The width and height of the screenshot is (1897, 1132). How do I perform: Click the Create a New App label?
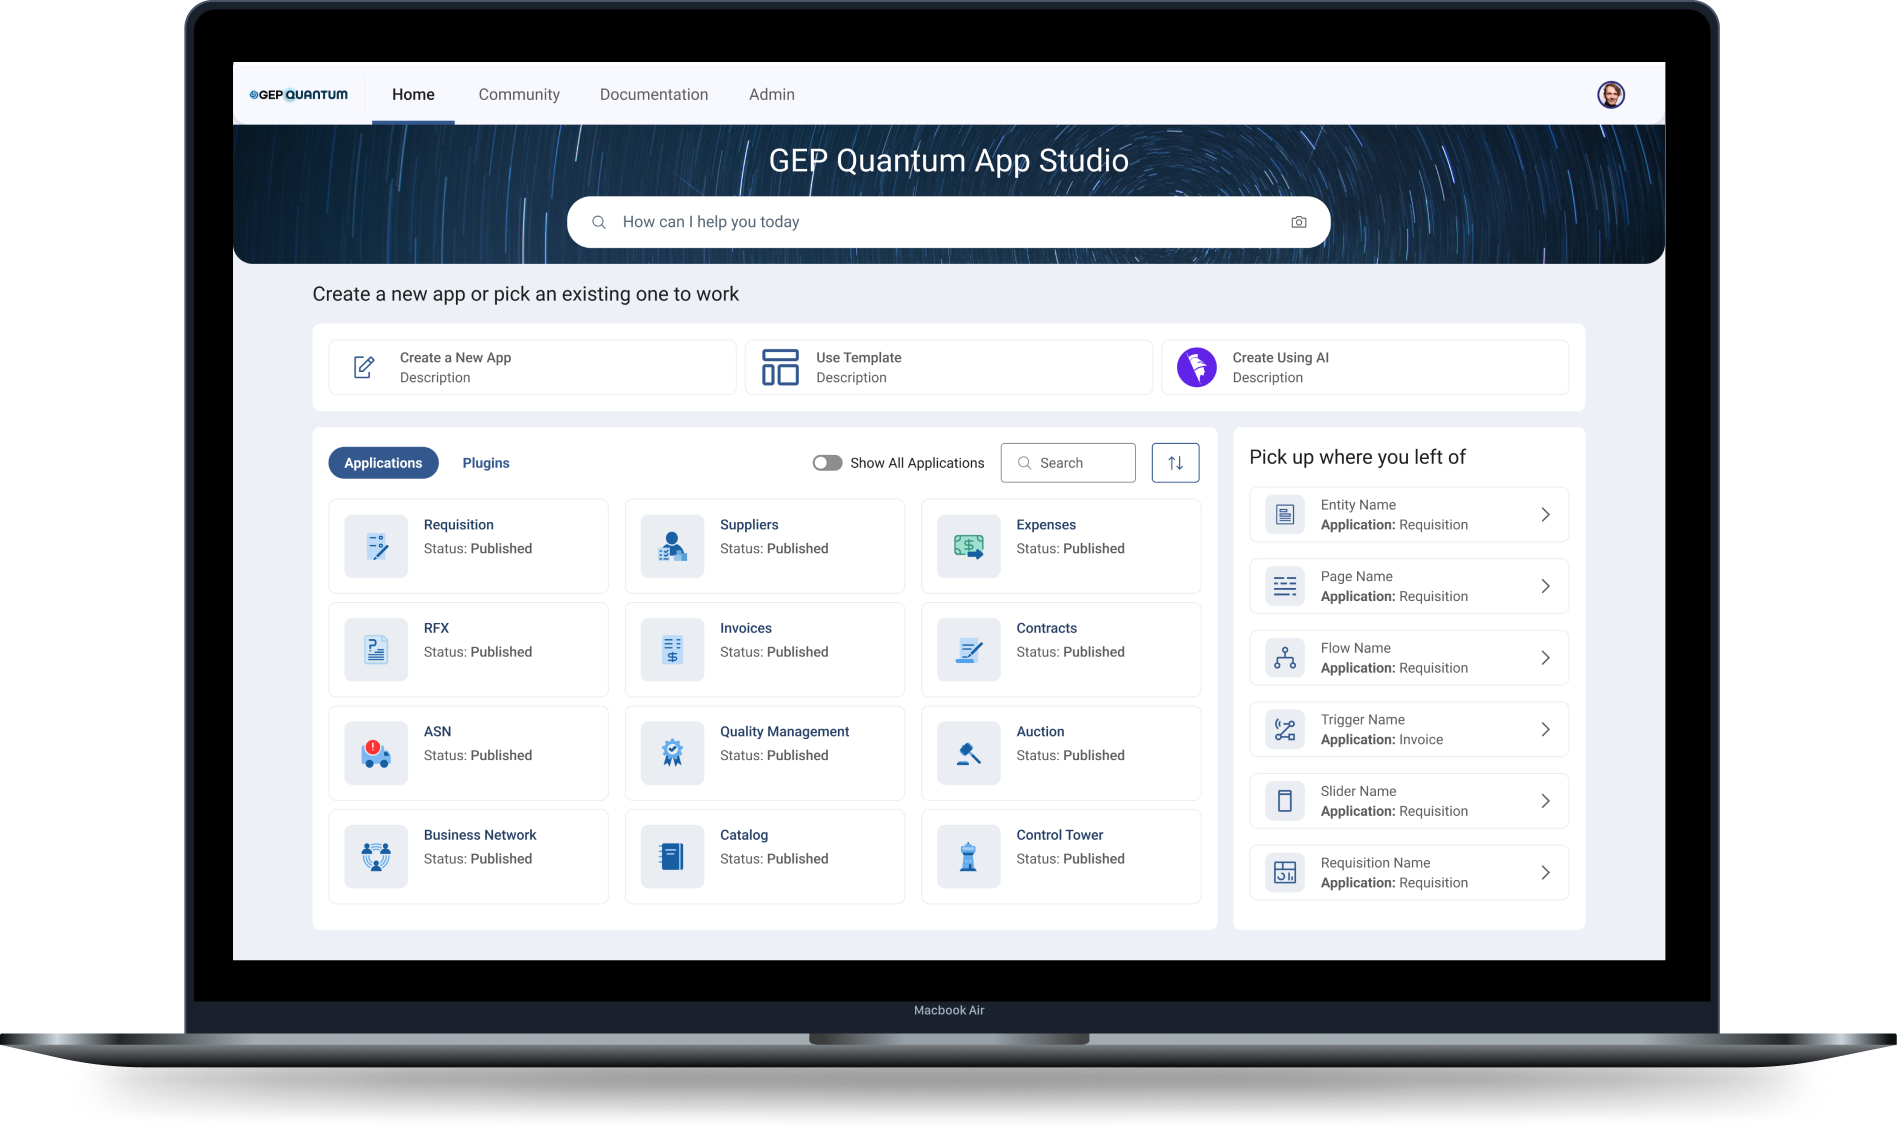coord(455,358)
